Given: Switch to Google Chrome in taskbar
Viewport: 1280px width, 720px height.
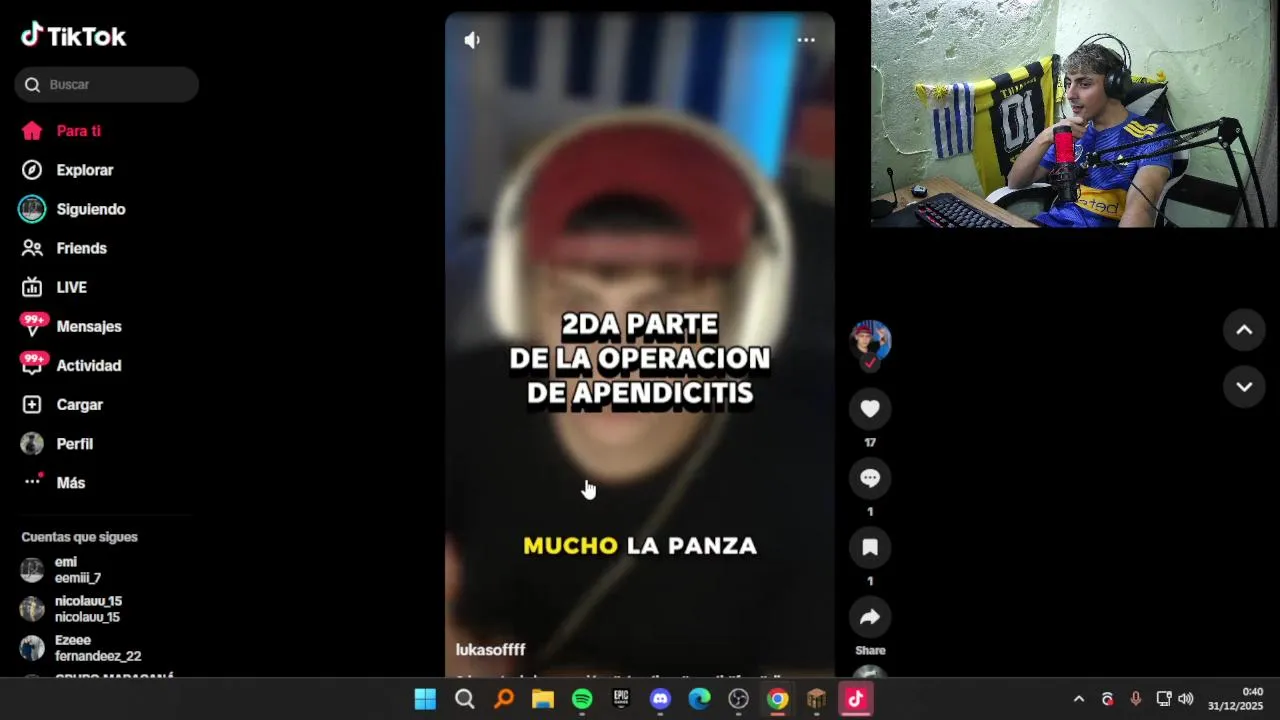Looking at the screenshot, I should (x=777, y=699).
